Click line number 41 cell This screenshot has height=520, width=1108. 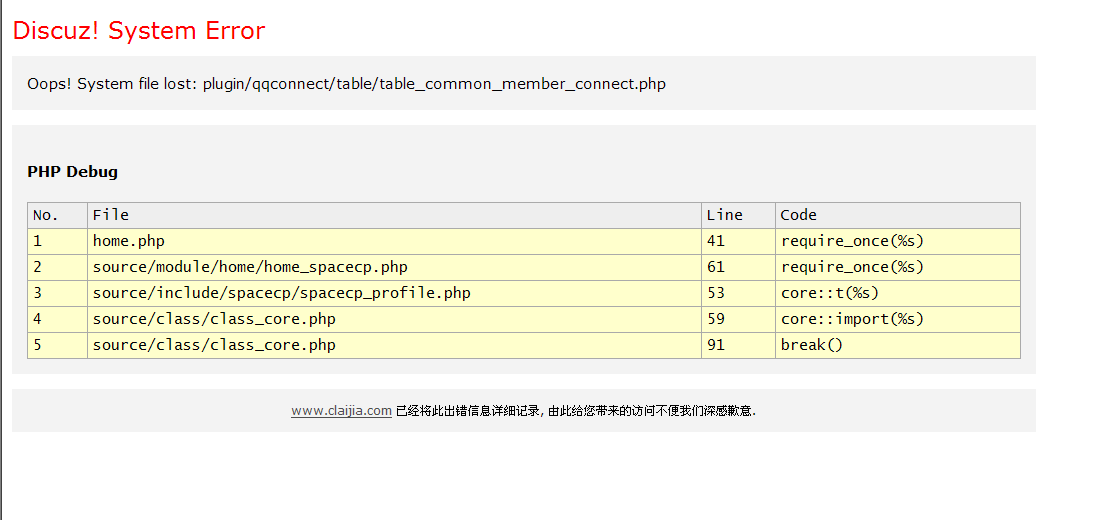[716, 241]
